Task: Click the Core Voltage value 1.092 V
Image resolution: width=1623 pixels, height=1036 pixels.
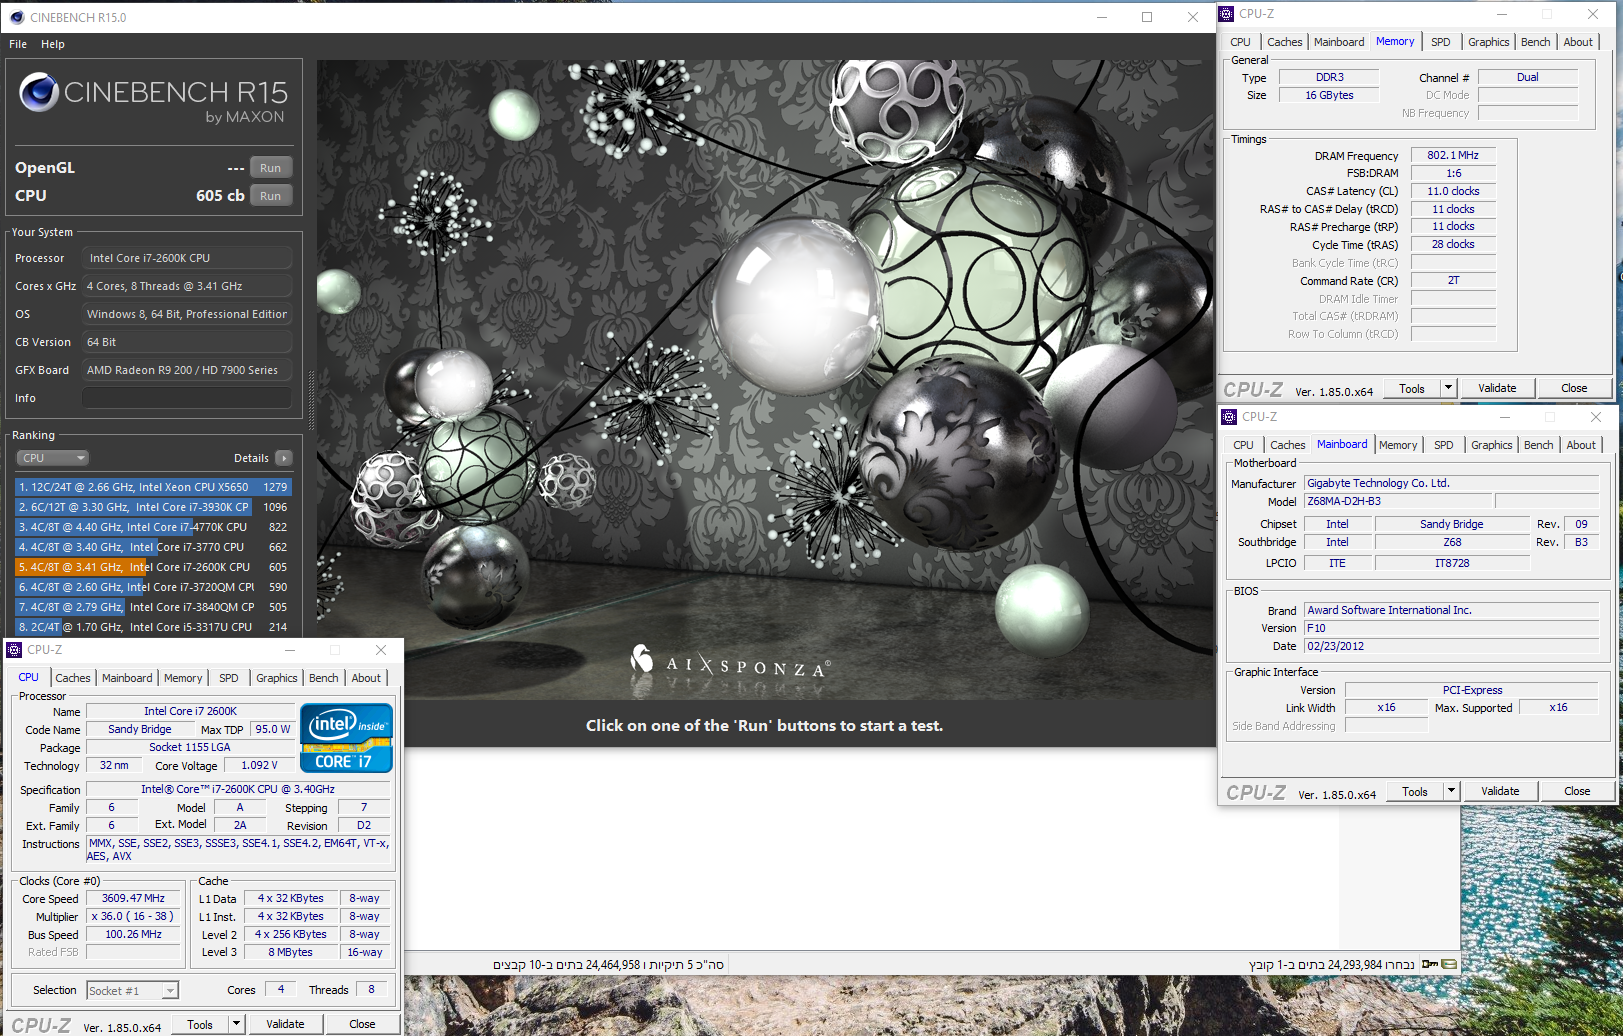Action: (259, 765)
